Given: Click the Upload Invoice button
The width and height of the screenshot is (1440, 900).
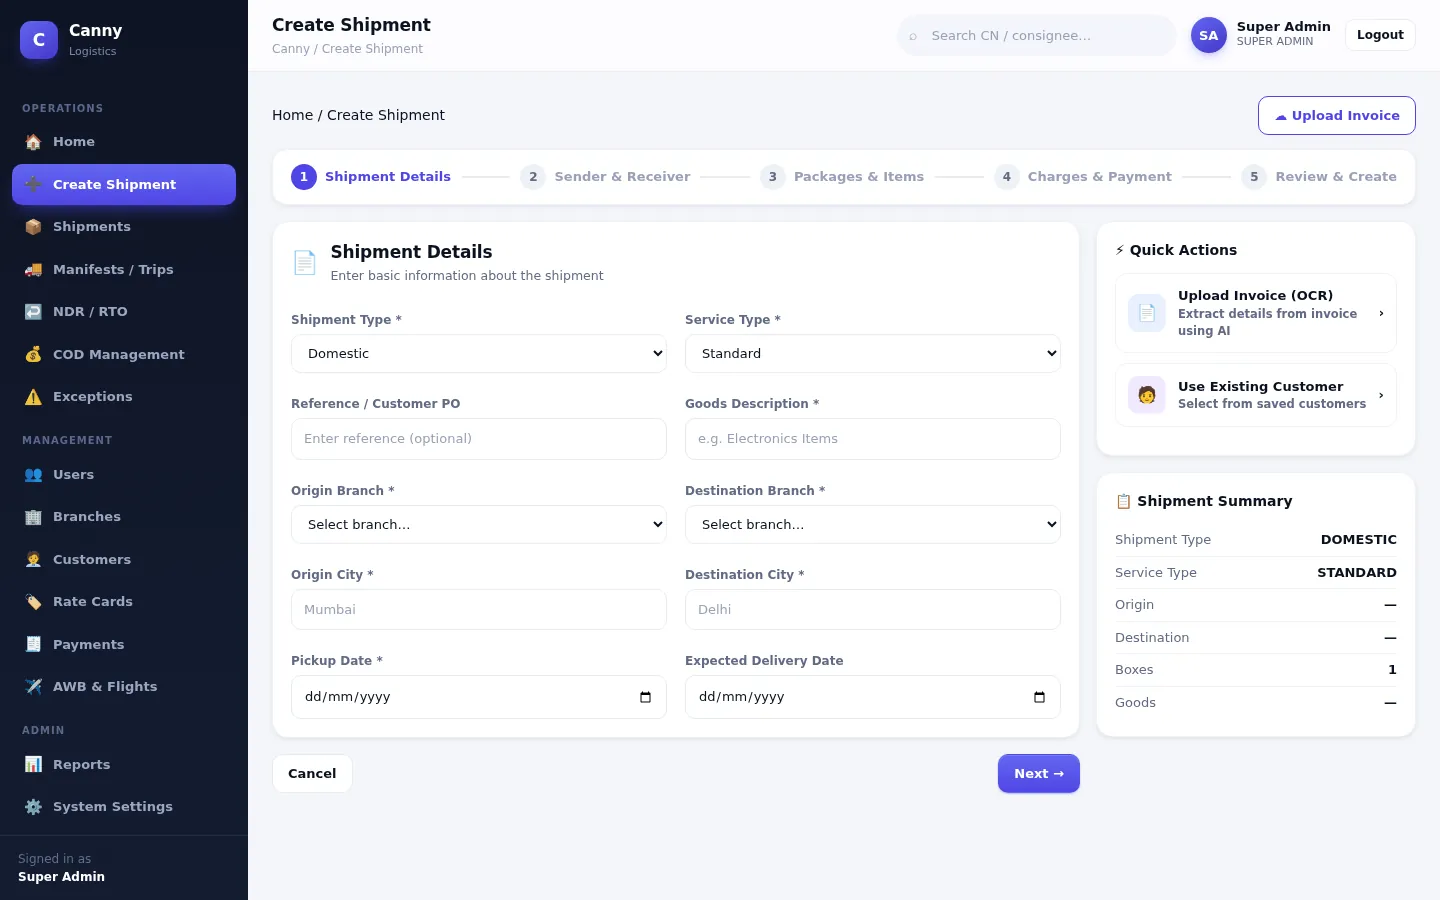Looking at the screenshot, I should point(1337,116).
